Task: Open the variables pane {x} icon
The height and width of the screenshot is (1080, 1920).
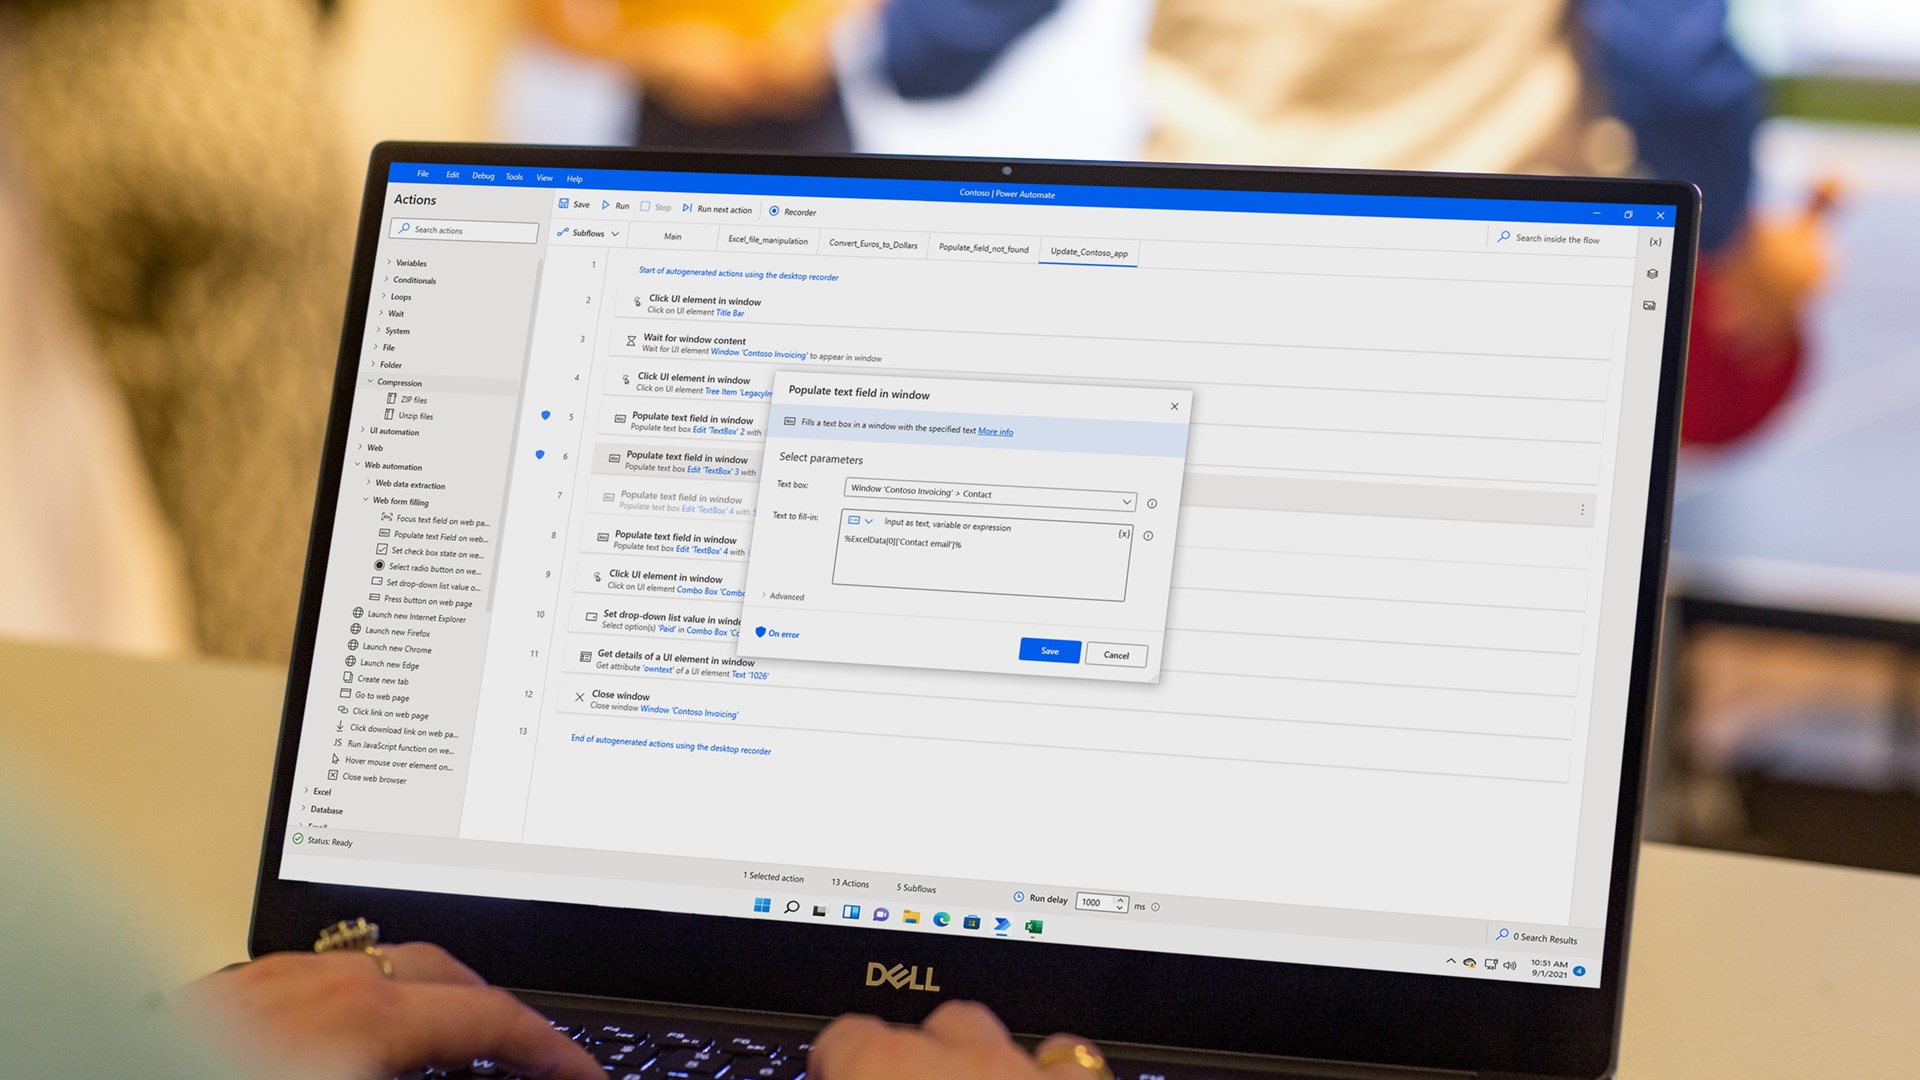Action: [x=1655, y=242]
